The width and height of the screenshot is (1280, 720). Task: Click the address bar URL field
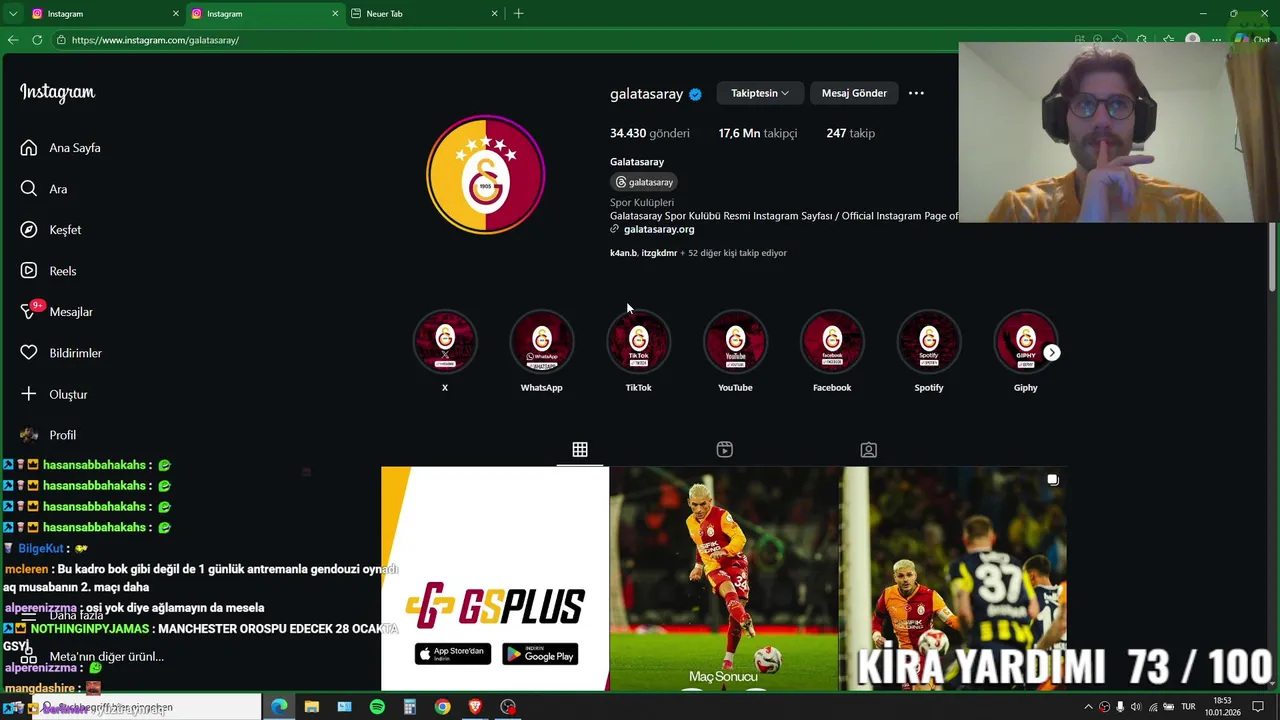[560, 40]
